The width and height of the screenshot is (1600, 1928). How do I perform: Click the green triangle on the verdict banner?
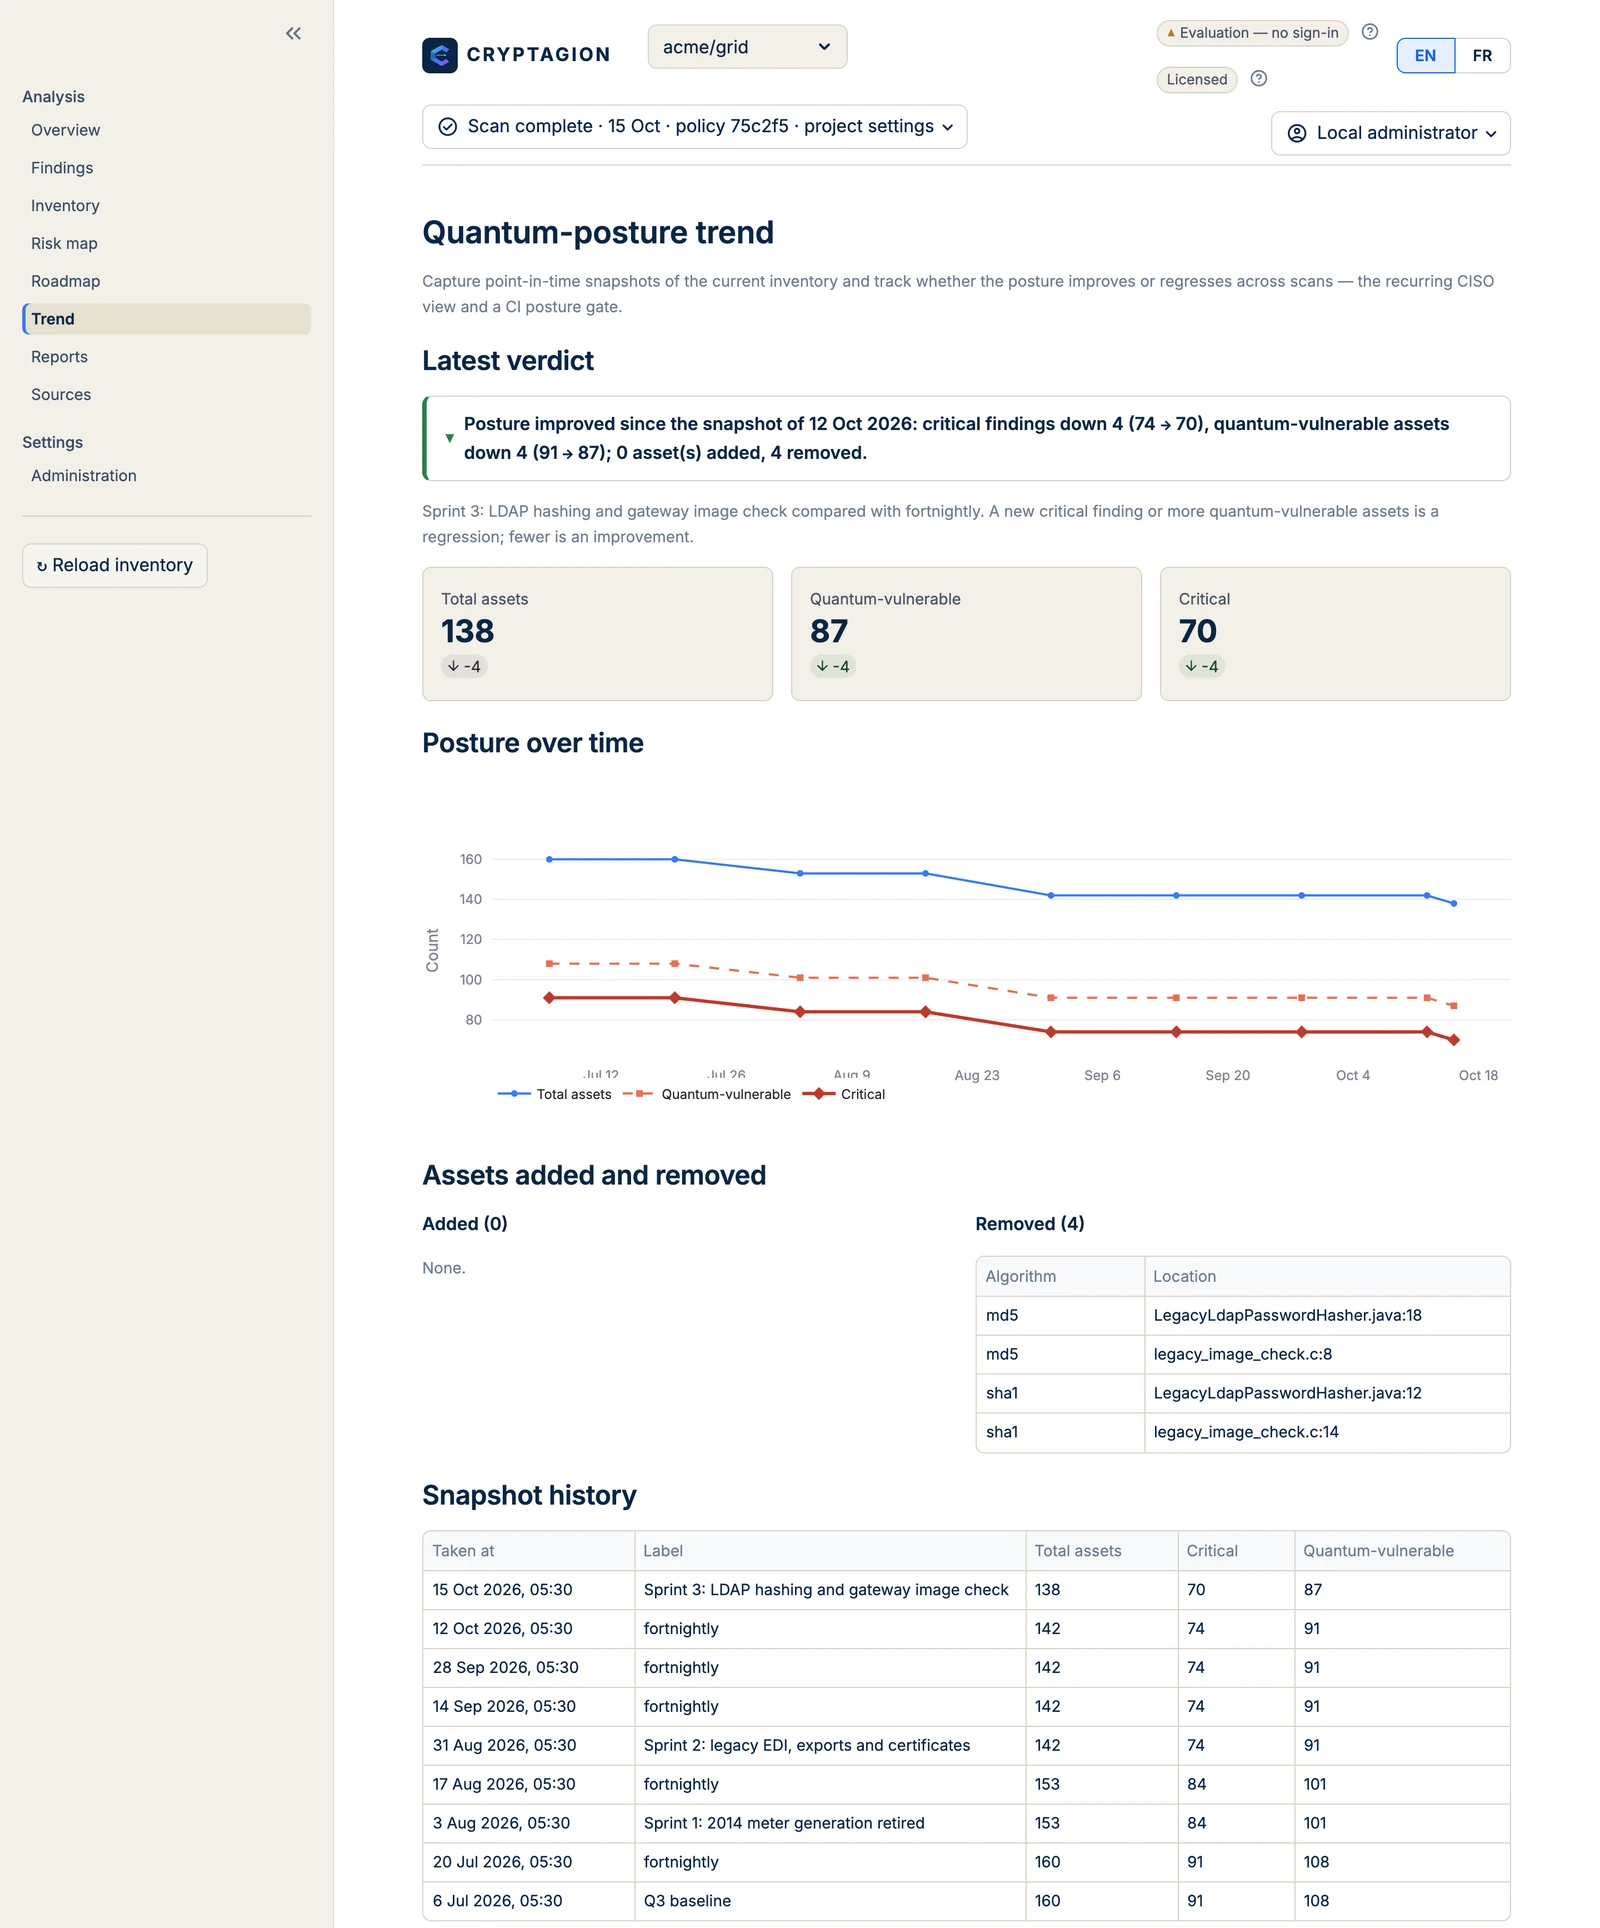(x=449, y=438)
